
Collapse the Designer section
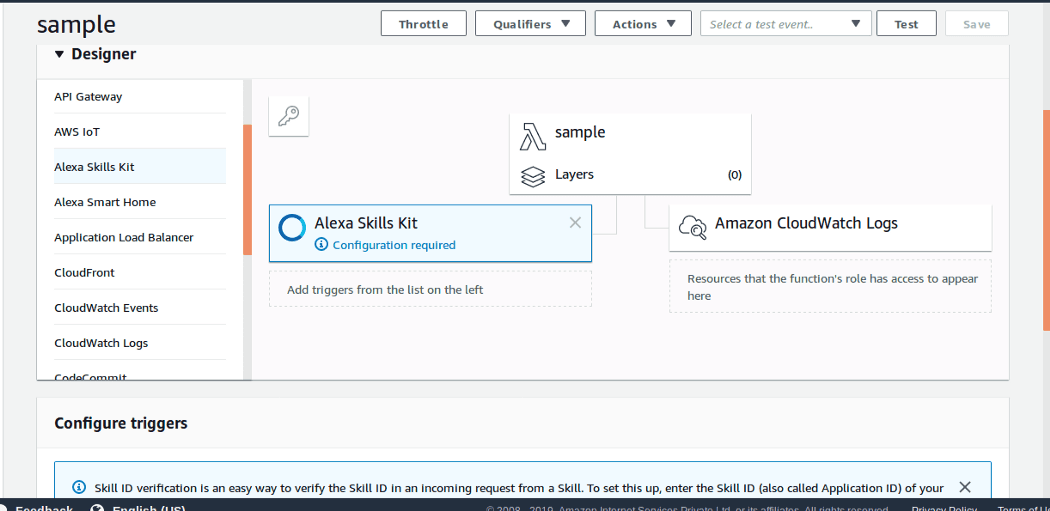click(x=60, y=55)
